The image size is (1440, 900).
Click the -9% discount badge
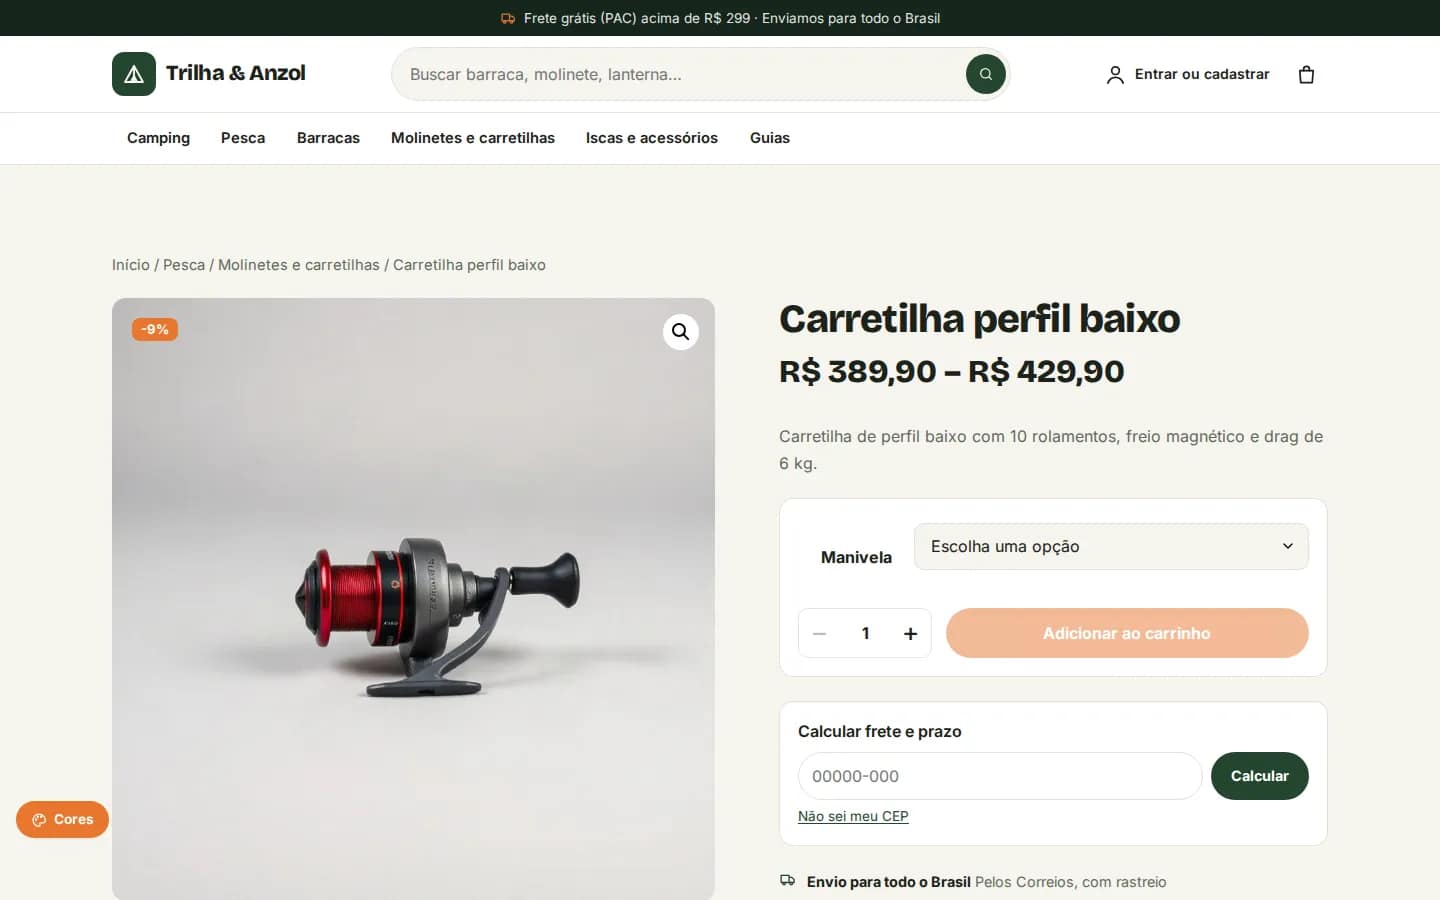pyautogui.click(x=155, y=329)
